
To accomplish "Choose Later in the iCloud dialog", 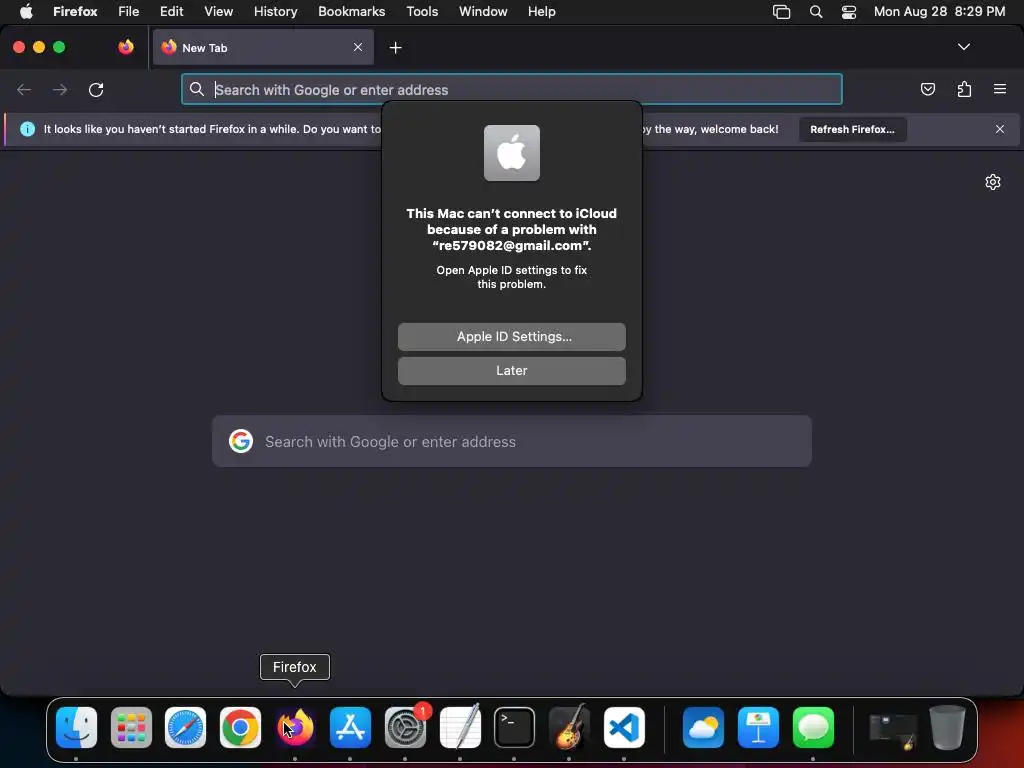I will [x=511, y=370].
